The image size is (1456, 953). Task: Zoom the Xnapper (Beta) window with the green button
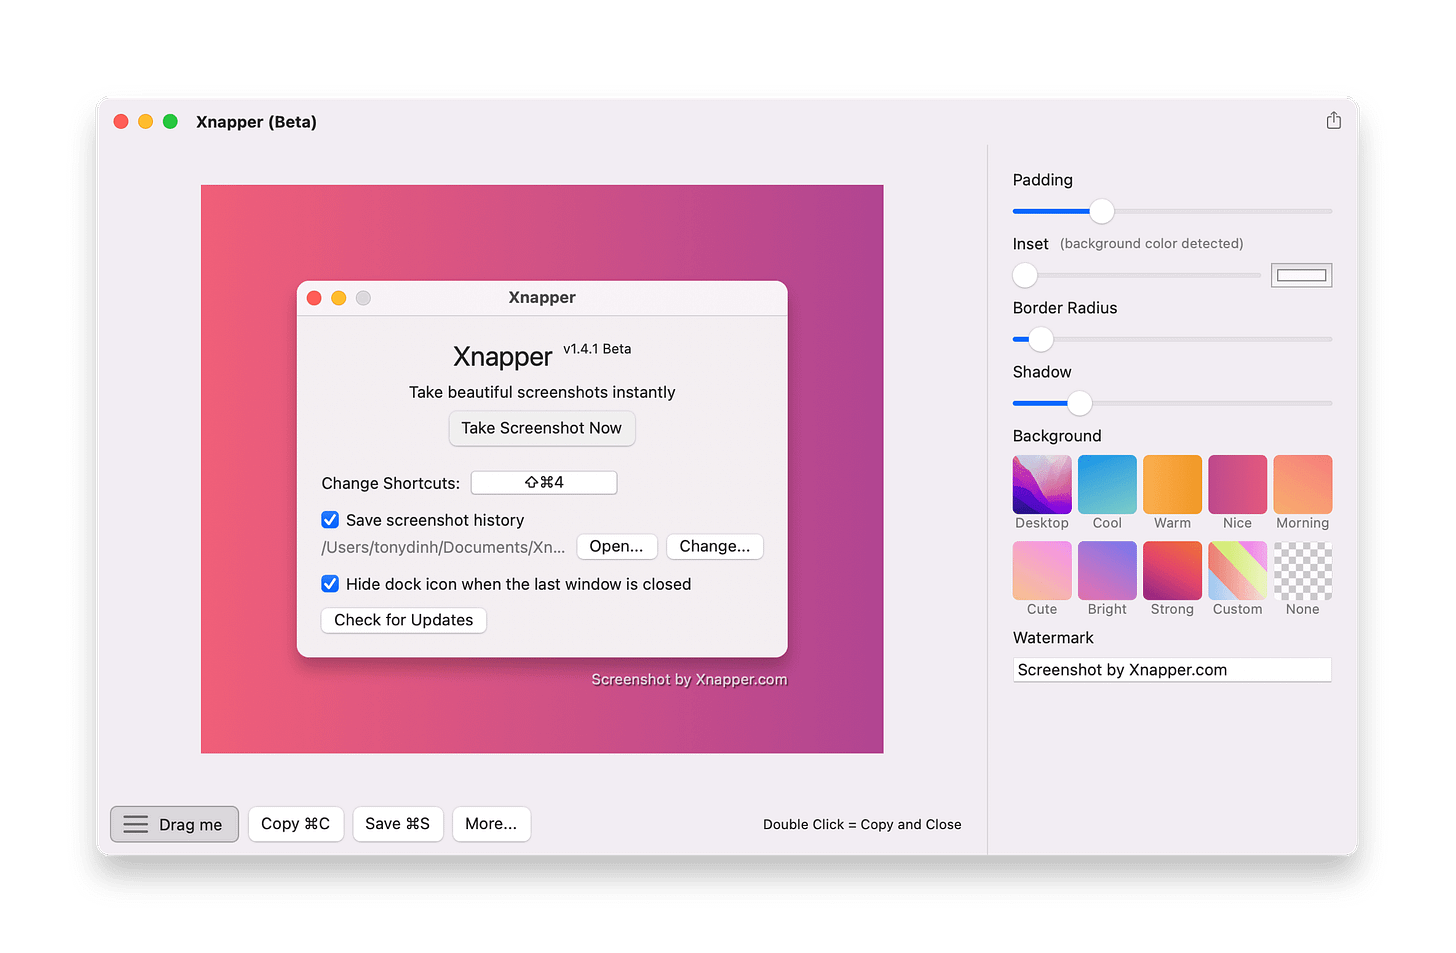point(170,121)
